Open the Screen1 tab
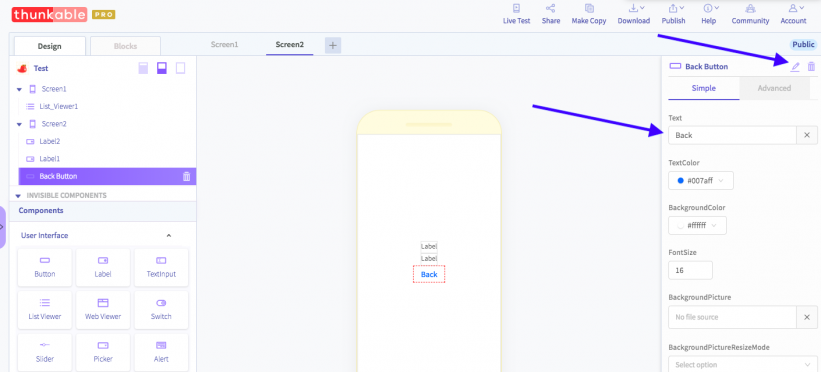This screenshot has height=372, width=821. (224, 45)
